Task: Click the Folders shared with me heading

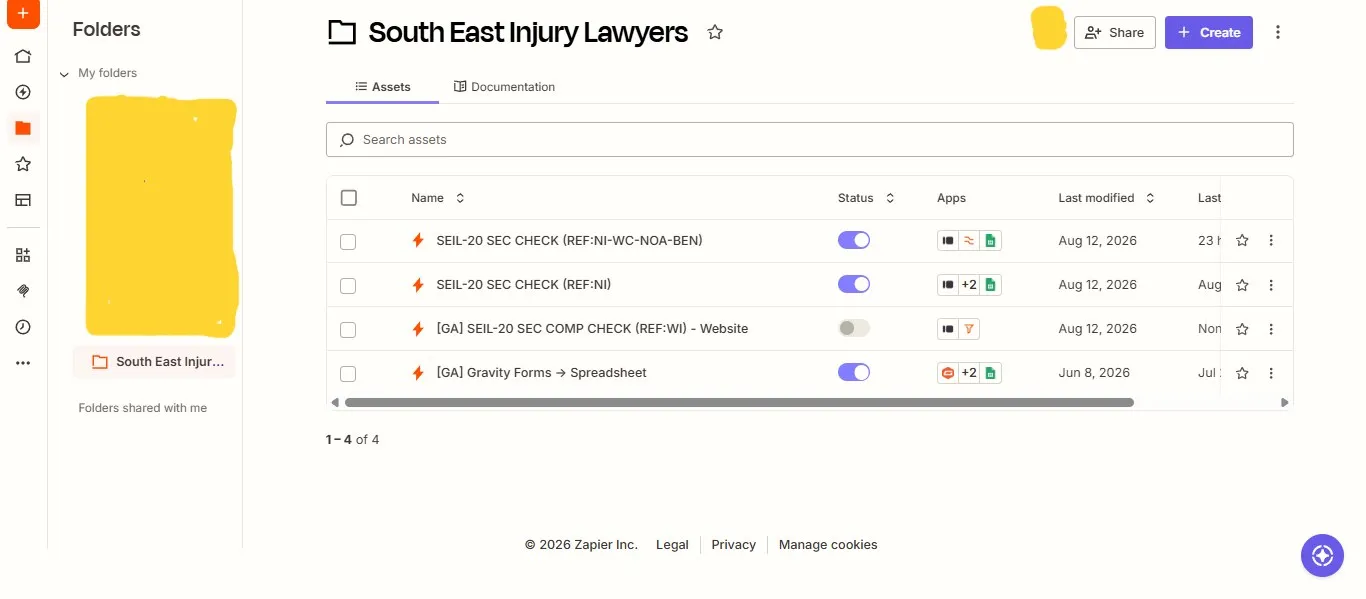Action: click(143, 408)
